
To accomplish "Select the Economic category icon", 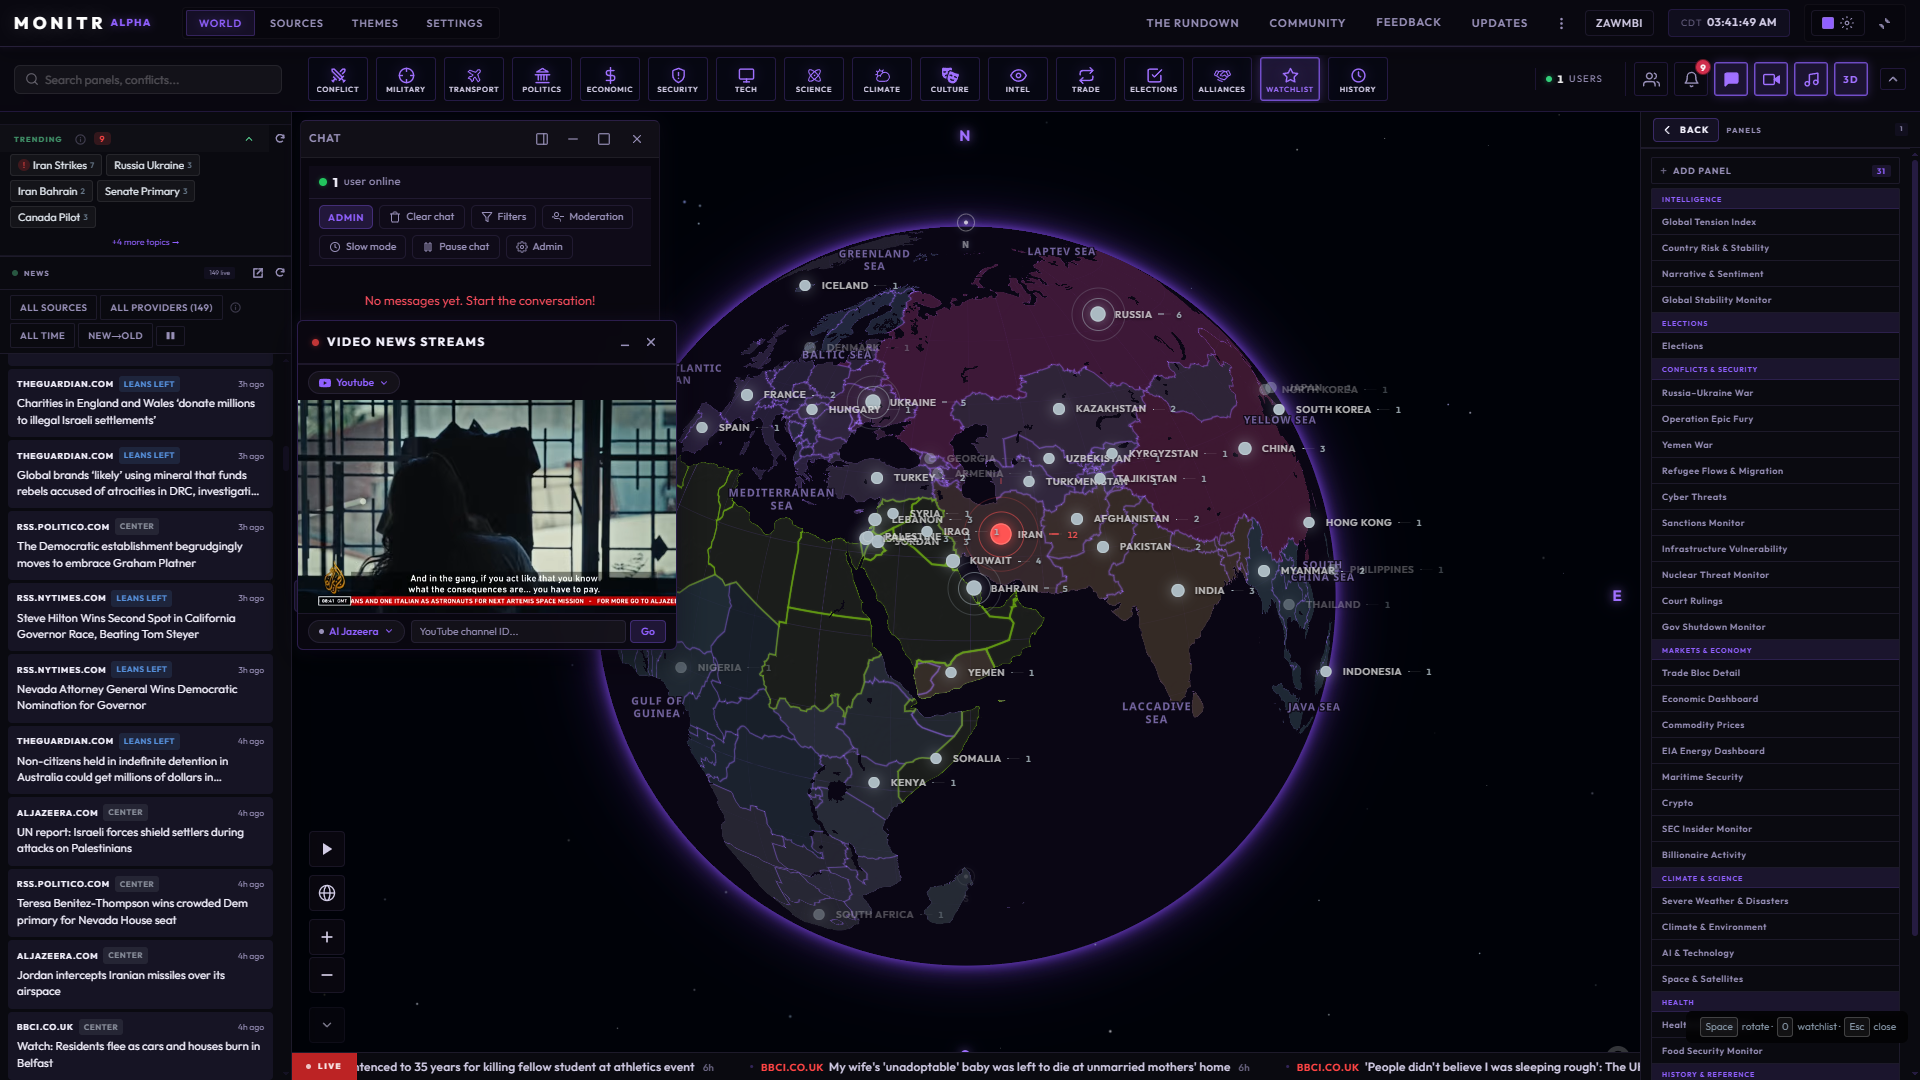I will pyautogui.click(x=610, y=79).
